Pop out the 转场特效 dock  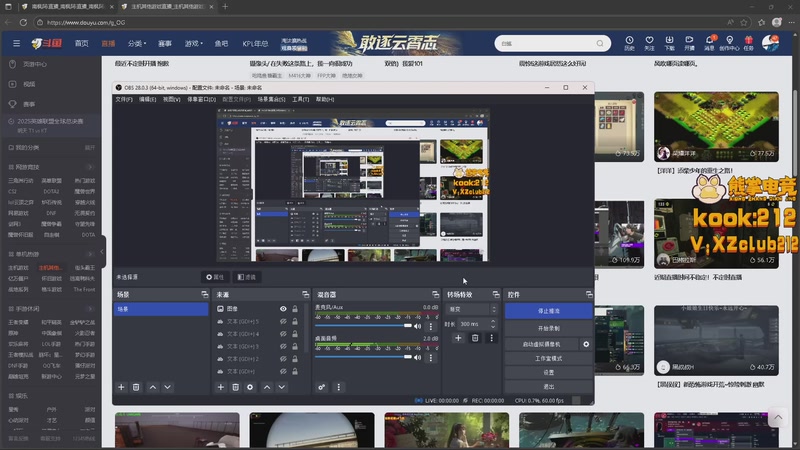495,294
